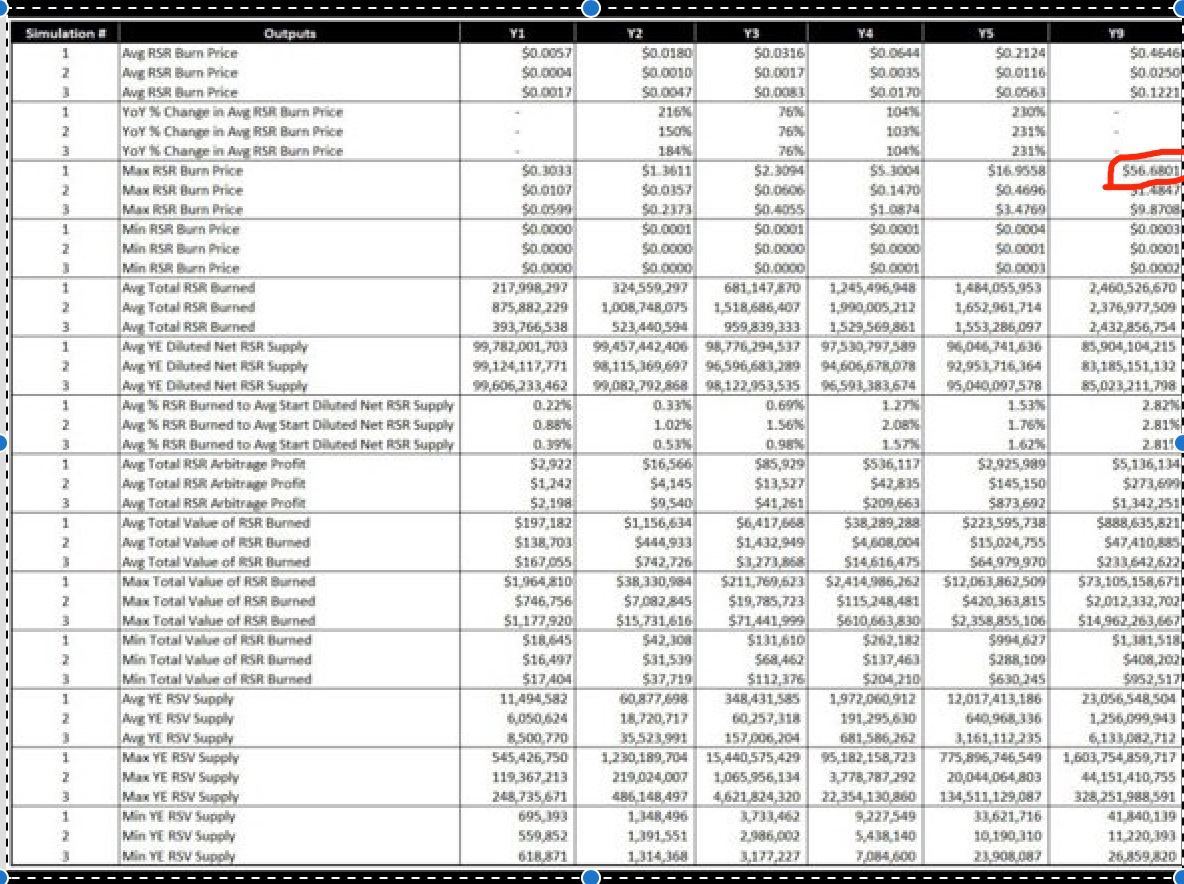Select the left edge crop handle
Viewport: 1184px width, 884px height.
point(2,442)
